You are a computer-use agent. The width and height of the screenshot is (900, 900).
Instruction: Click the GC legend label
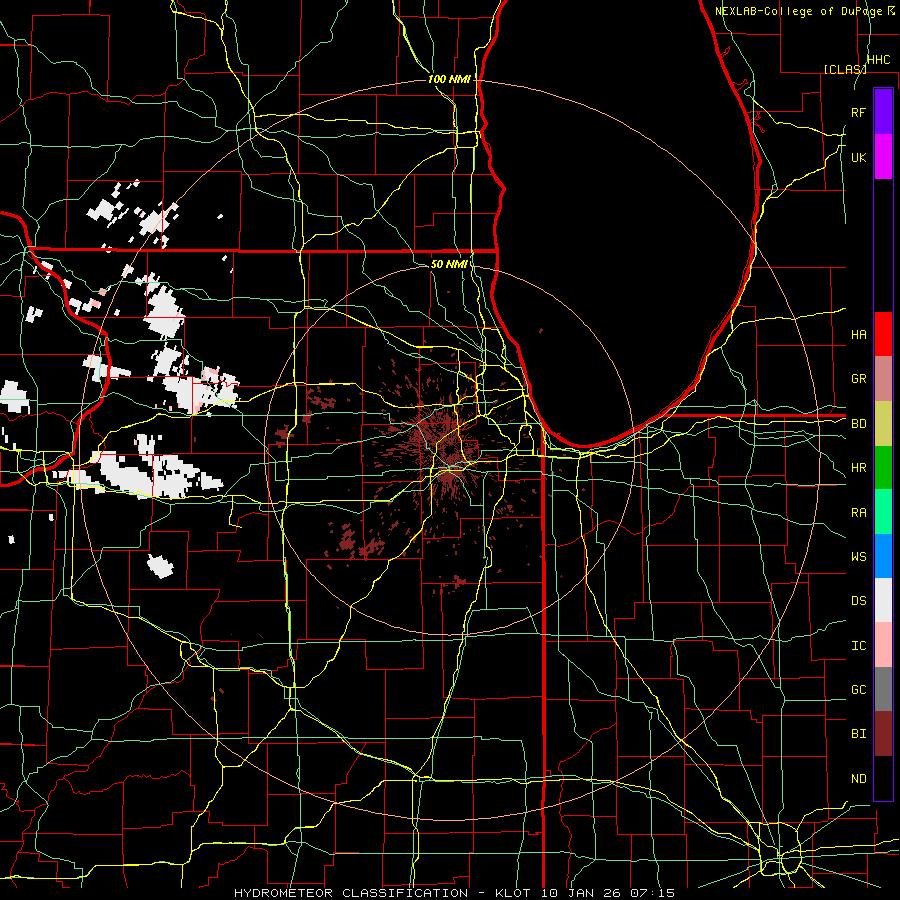858,690
